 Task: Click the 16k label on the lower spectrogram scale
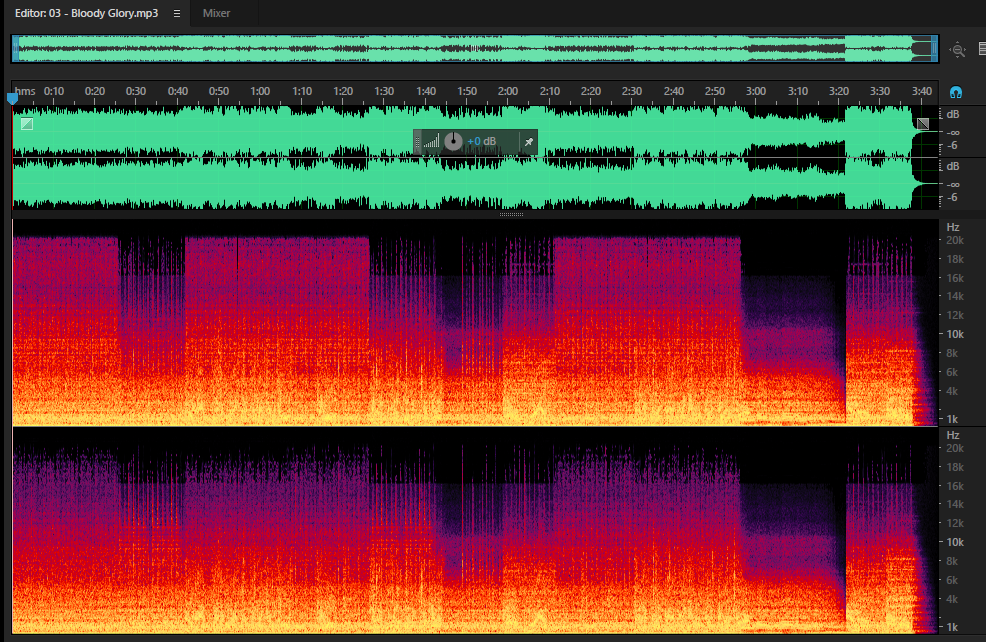[955, 486]
